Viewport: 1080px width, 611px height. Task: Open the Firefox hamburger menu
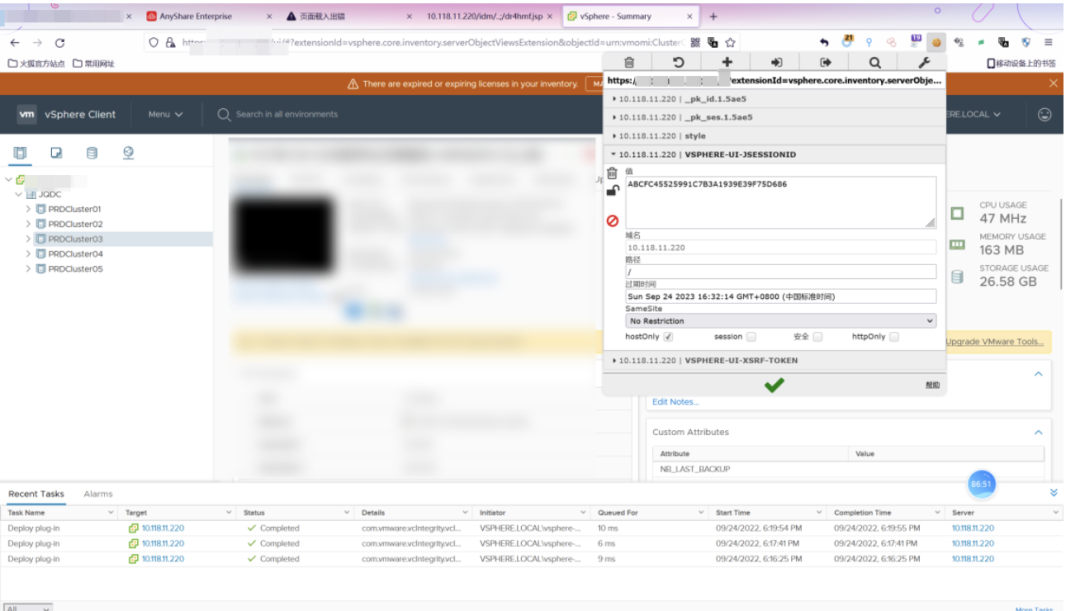(x=1048, y=42)
